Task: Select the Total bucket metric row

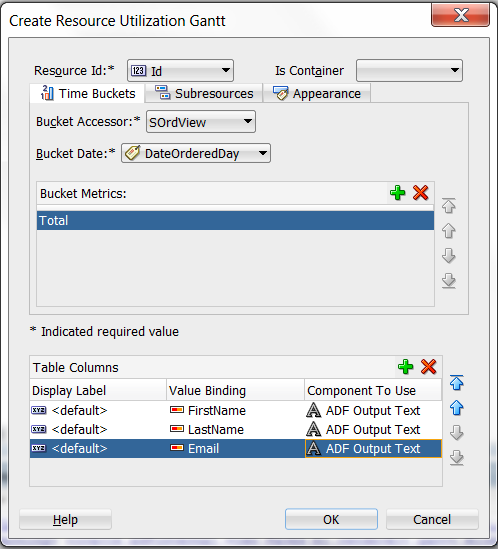Action: (235, 221)
